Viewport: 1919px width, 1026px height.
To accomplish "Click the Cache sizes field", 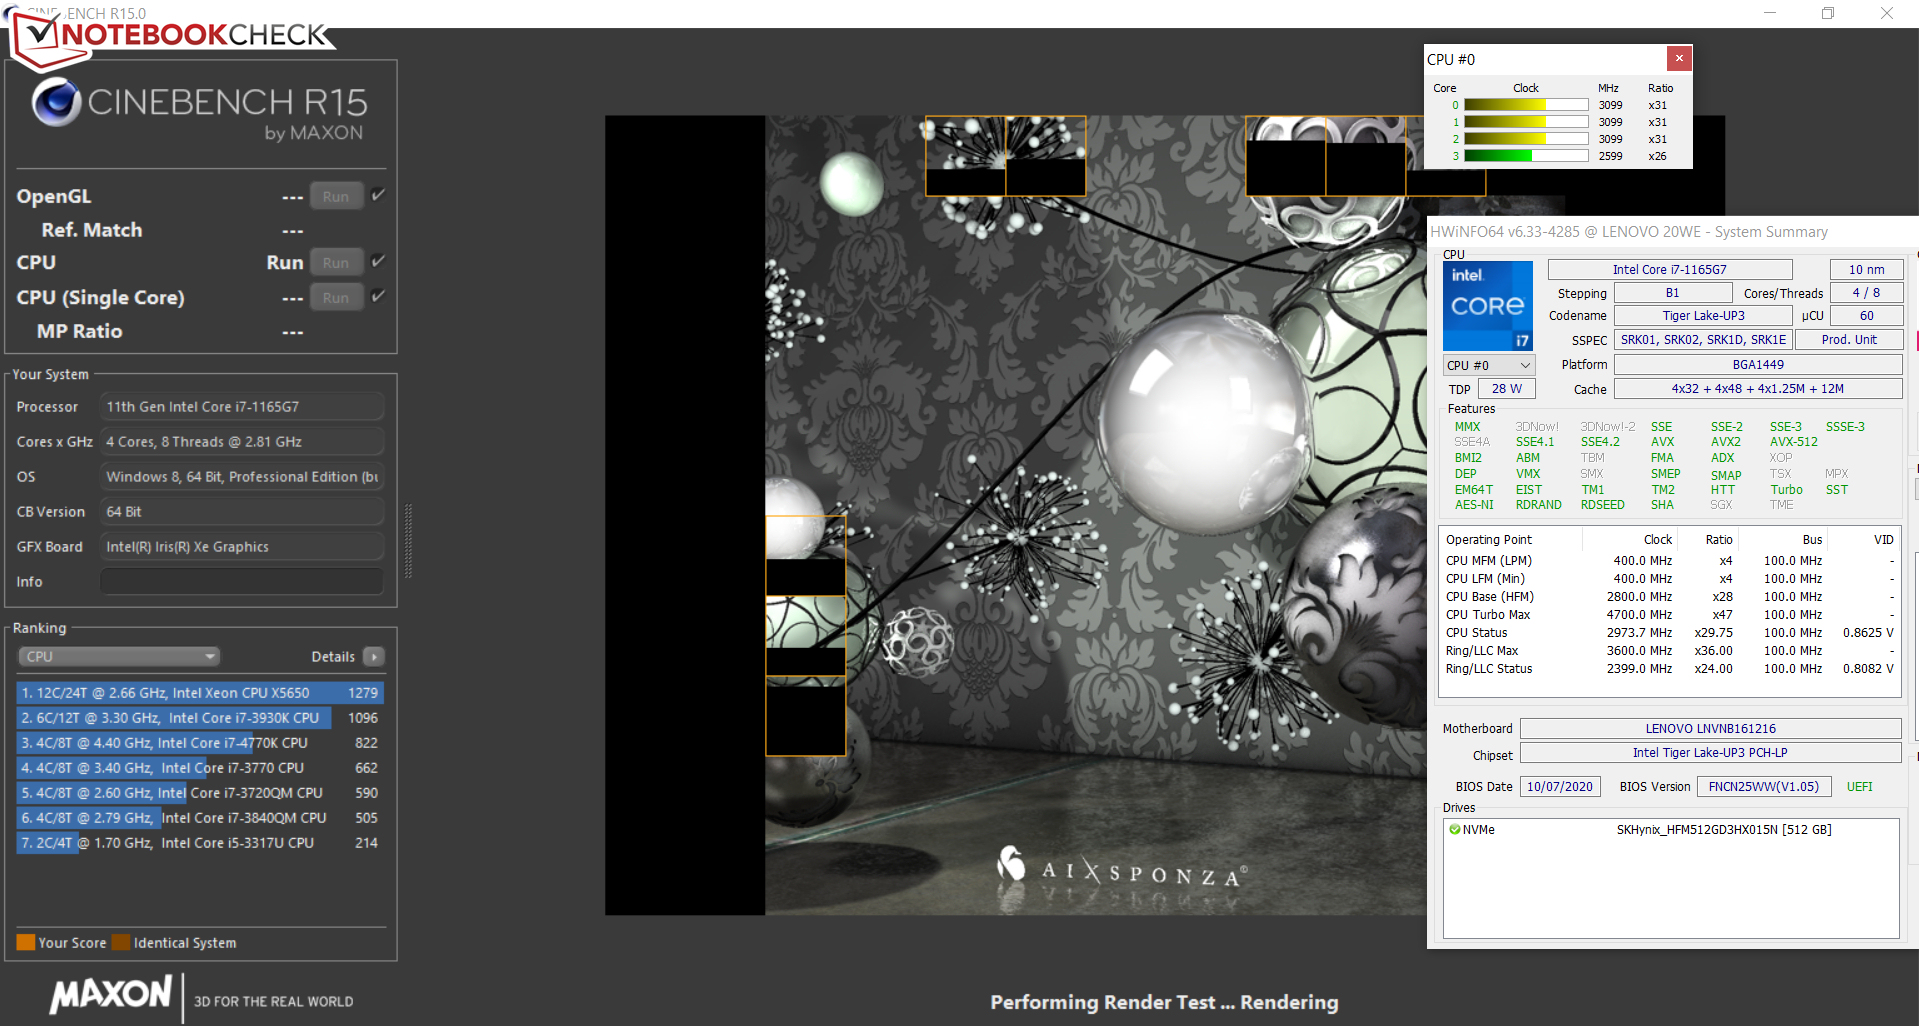I will coord(1758,389).
